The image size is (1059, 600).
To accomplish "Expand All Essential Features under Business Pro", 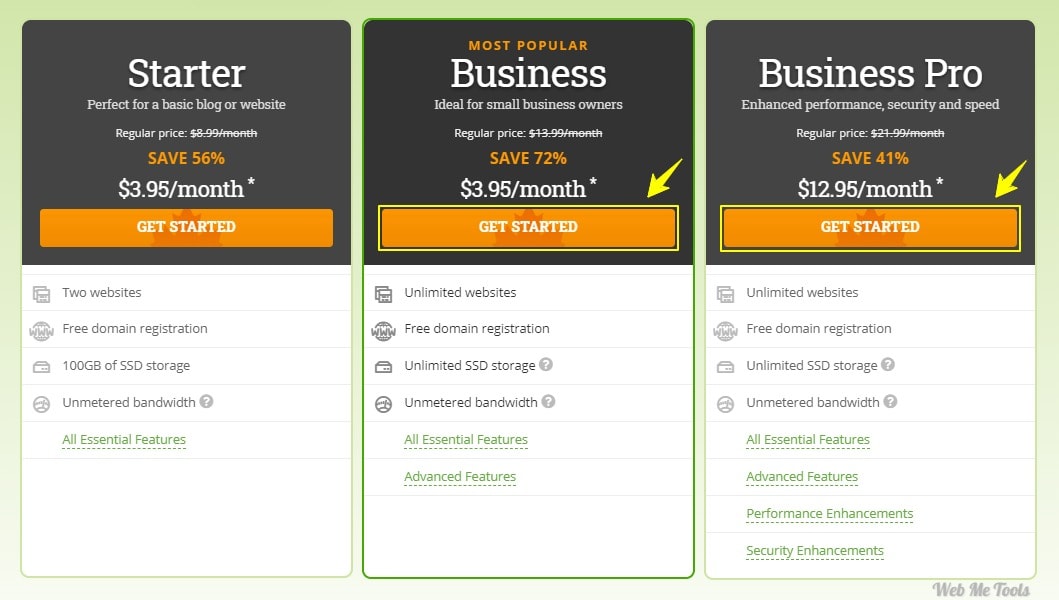I will 808,440.
